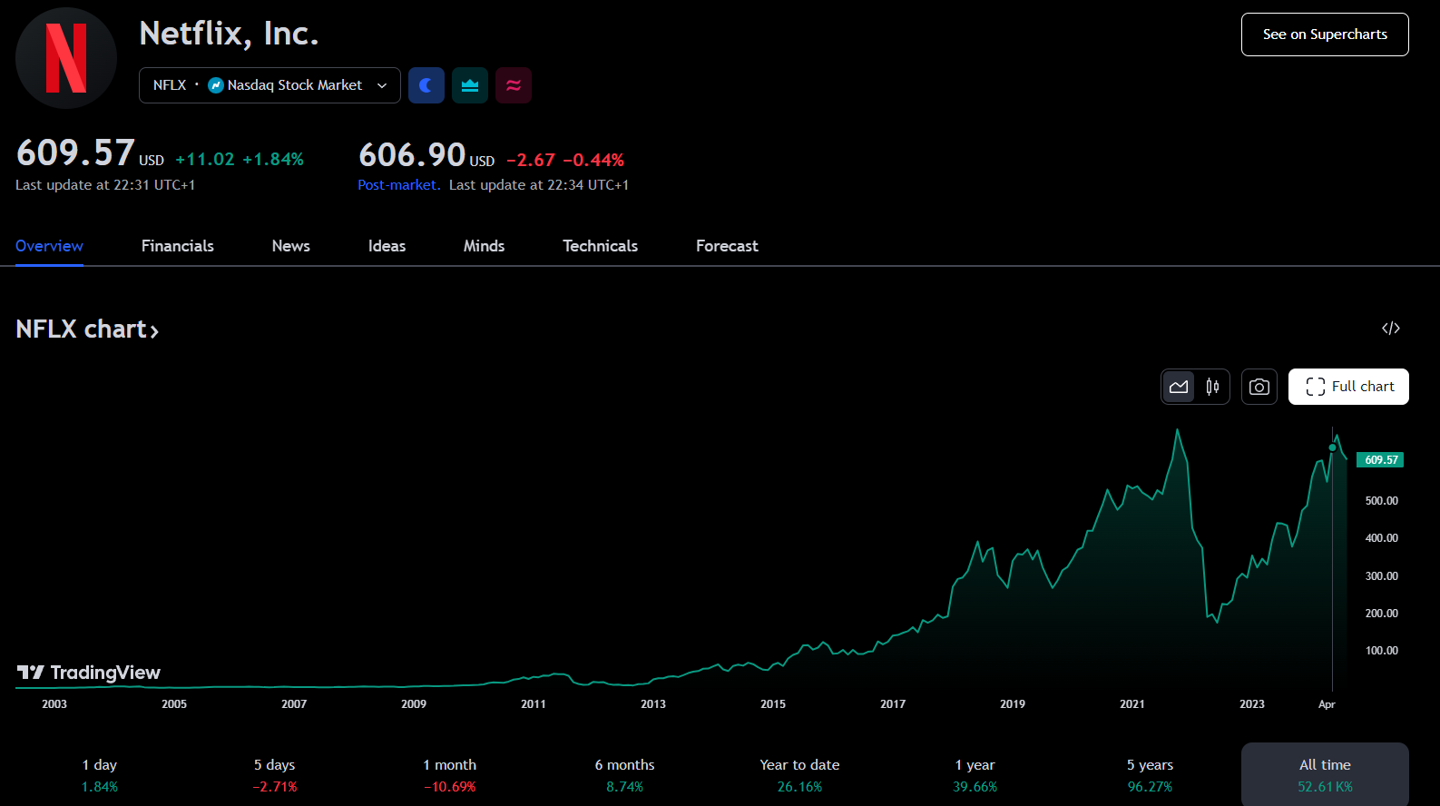The width and height of the screenshot is (1440, 806).
Task: Open the NFLX Nasdaq exchange dropdown
Action: [269, 86]
